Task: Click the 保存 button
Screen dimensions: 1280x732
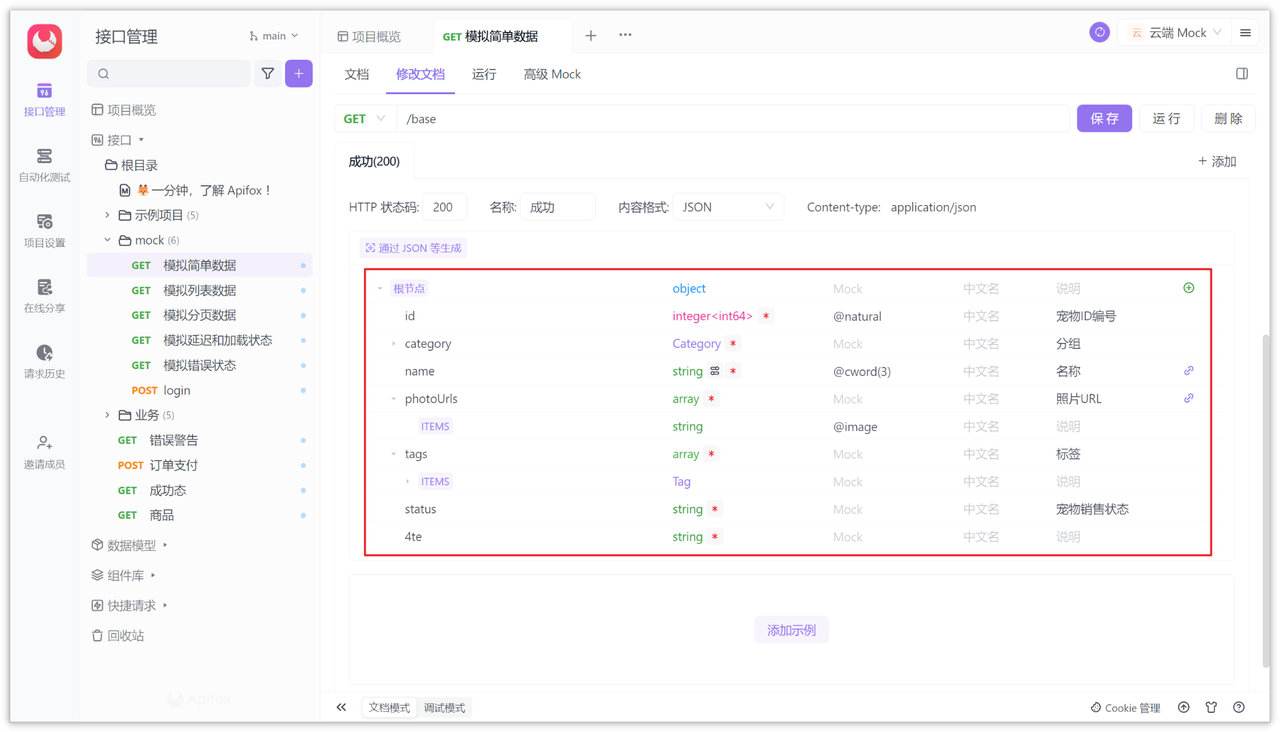Action: pos(1104,118)
